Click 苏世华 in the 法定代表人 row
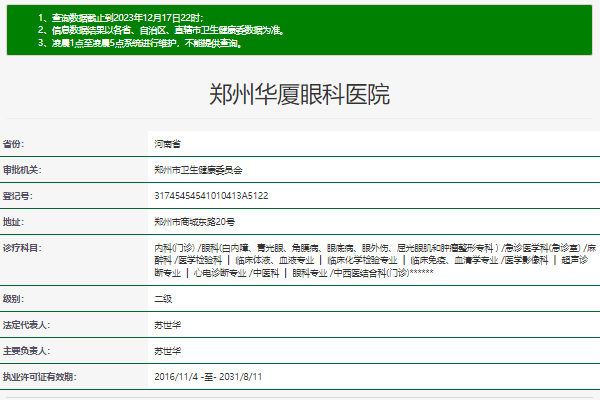This screenshot has height=400, width=600. point(167,325)
